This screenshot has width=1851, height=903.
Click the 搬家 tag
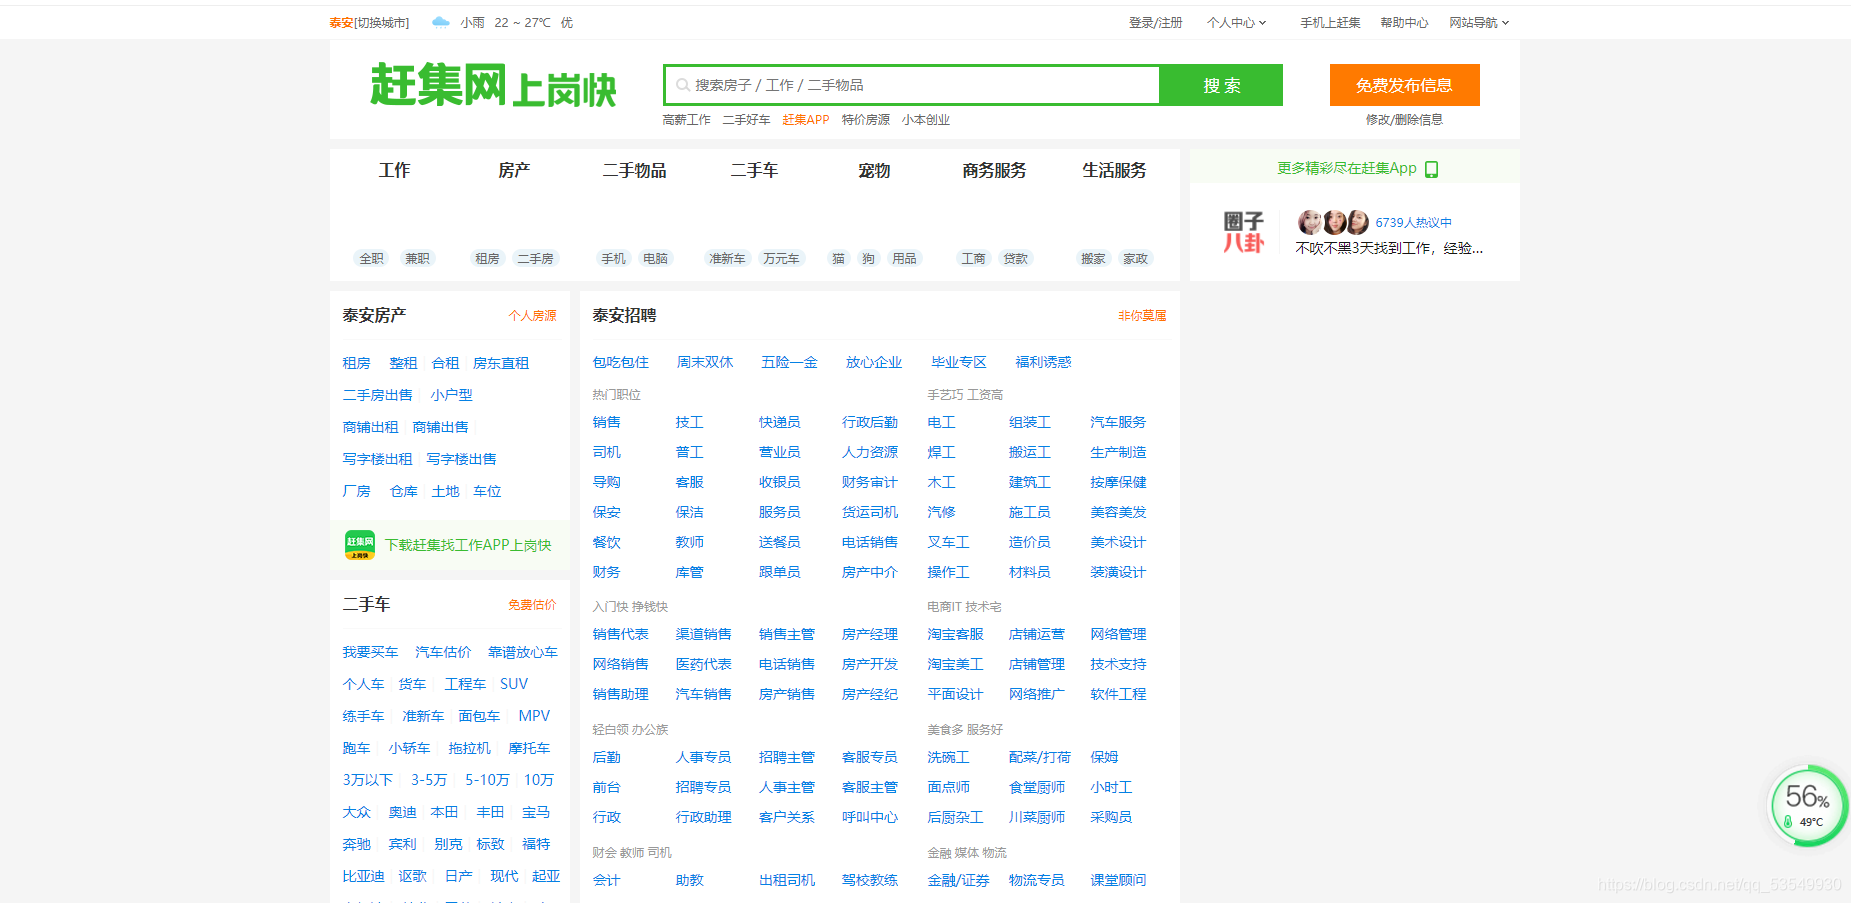[x=1093, y=258]
